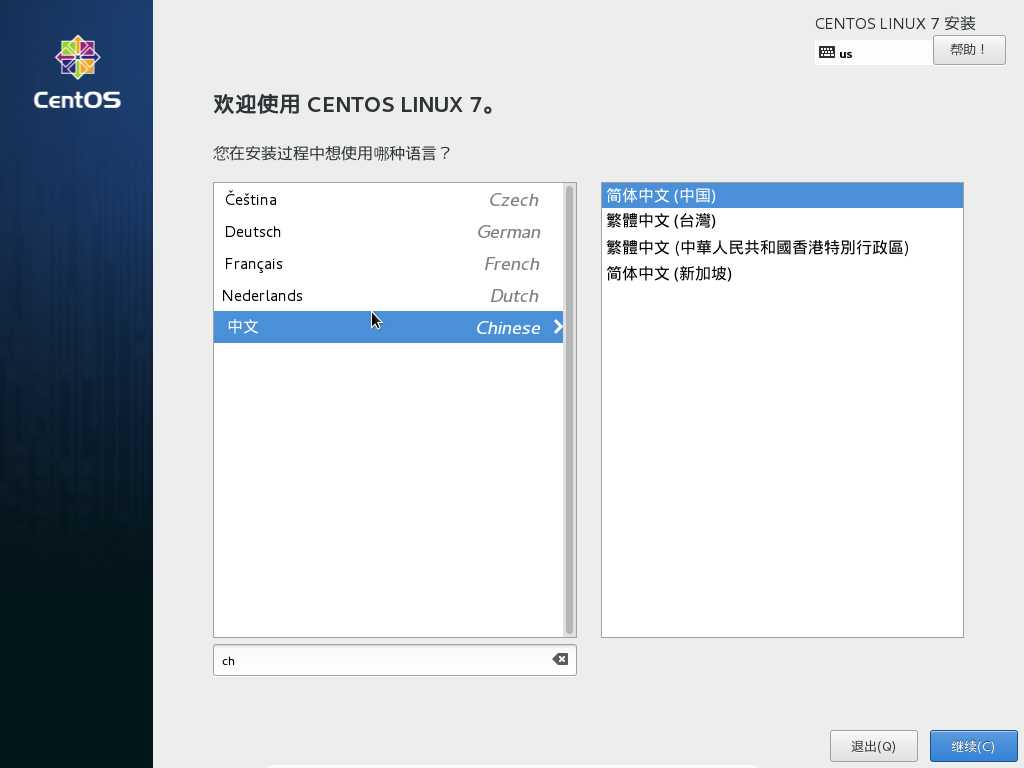This screenshot has width=1024, height=768.
Task: Click the 退出(Q) quit button
Action: (874, 746)
